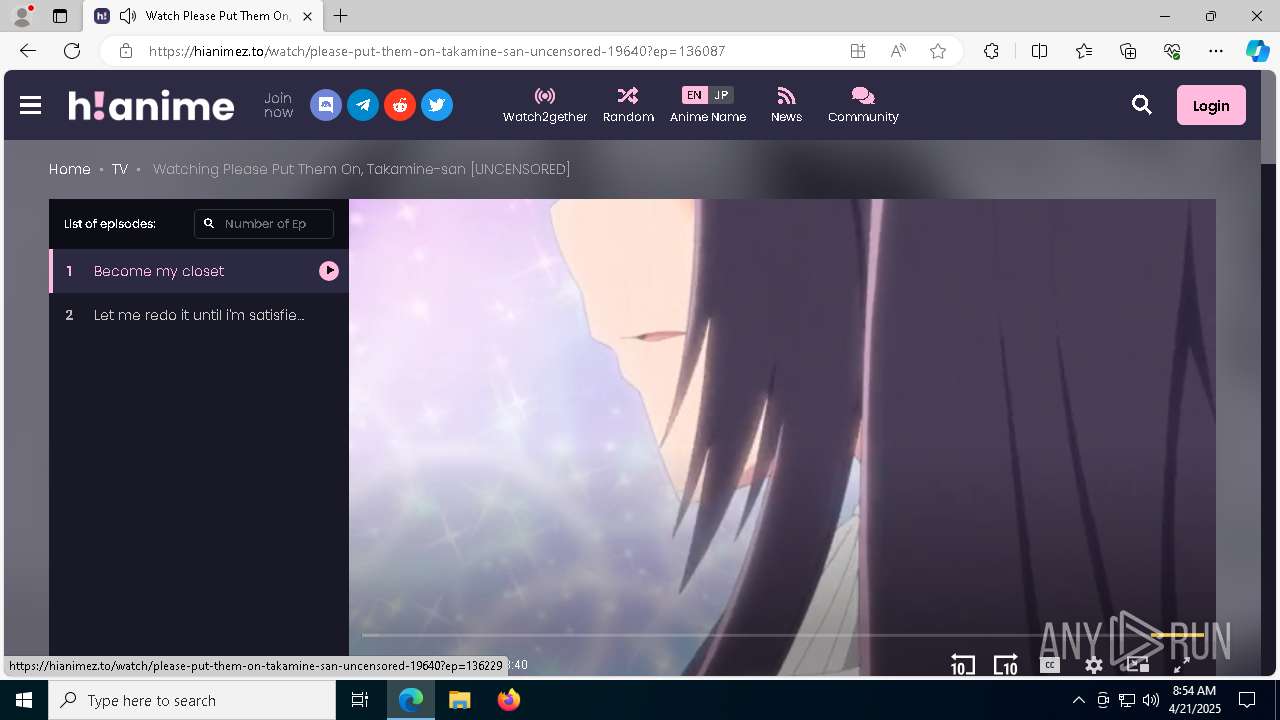The image size is (1280, 720).
Task: Close the current browser tab
Action: point(307,16)
